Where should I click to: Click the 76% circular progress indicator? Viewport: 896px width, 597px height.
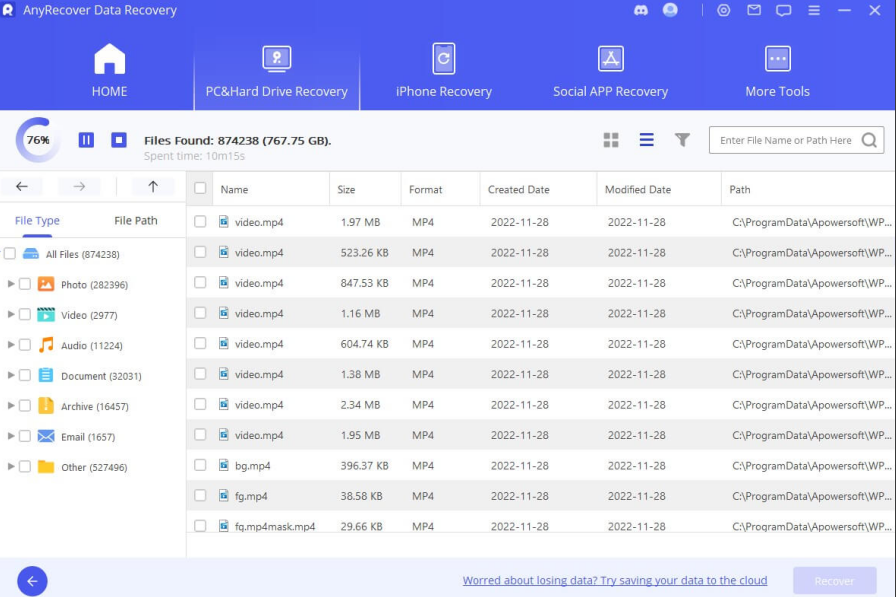36,140
